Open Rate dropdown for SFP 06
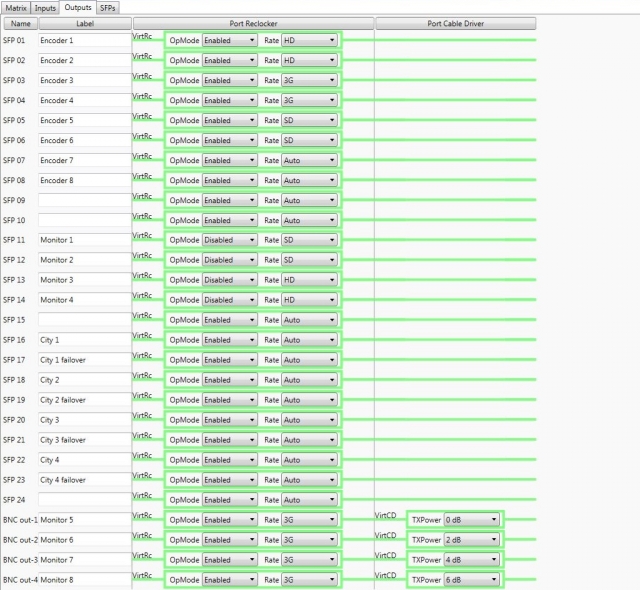Image resolution: width=640 pixels, height=590 pixels. [x=309, y=141]
